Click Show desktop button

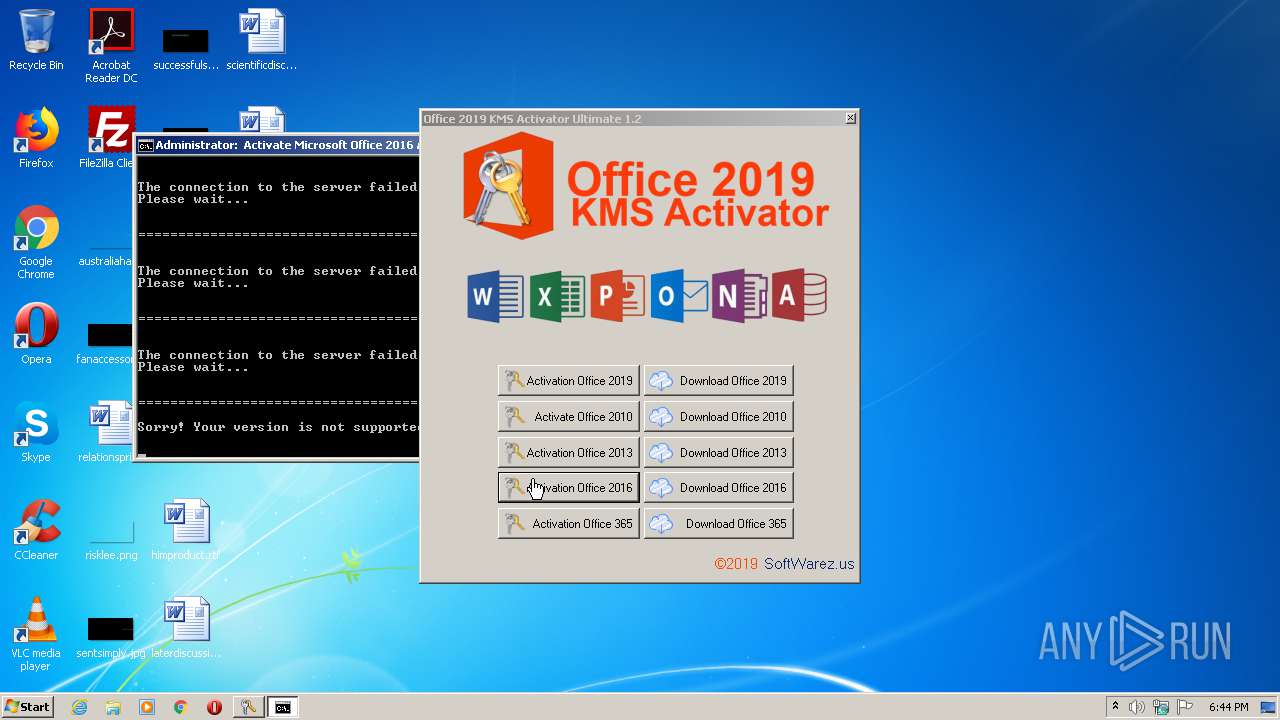tap(1270, 707)
